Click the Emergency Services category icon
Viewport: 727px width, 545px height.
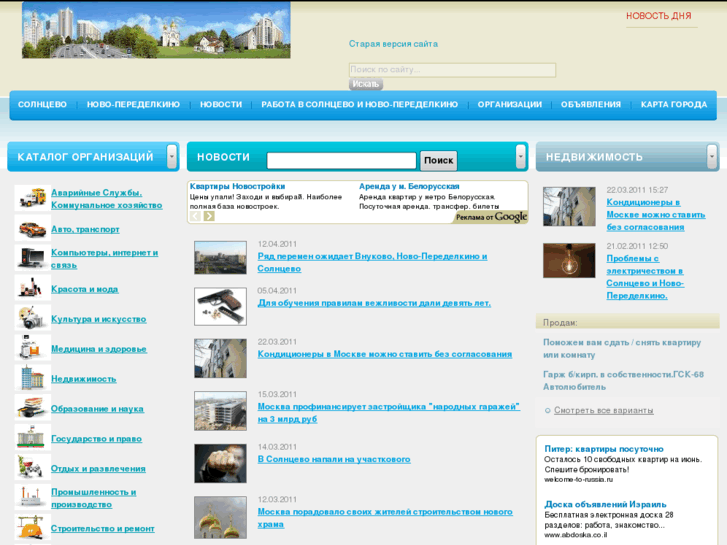pos(31,198)
